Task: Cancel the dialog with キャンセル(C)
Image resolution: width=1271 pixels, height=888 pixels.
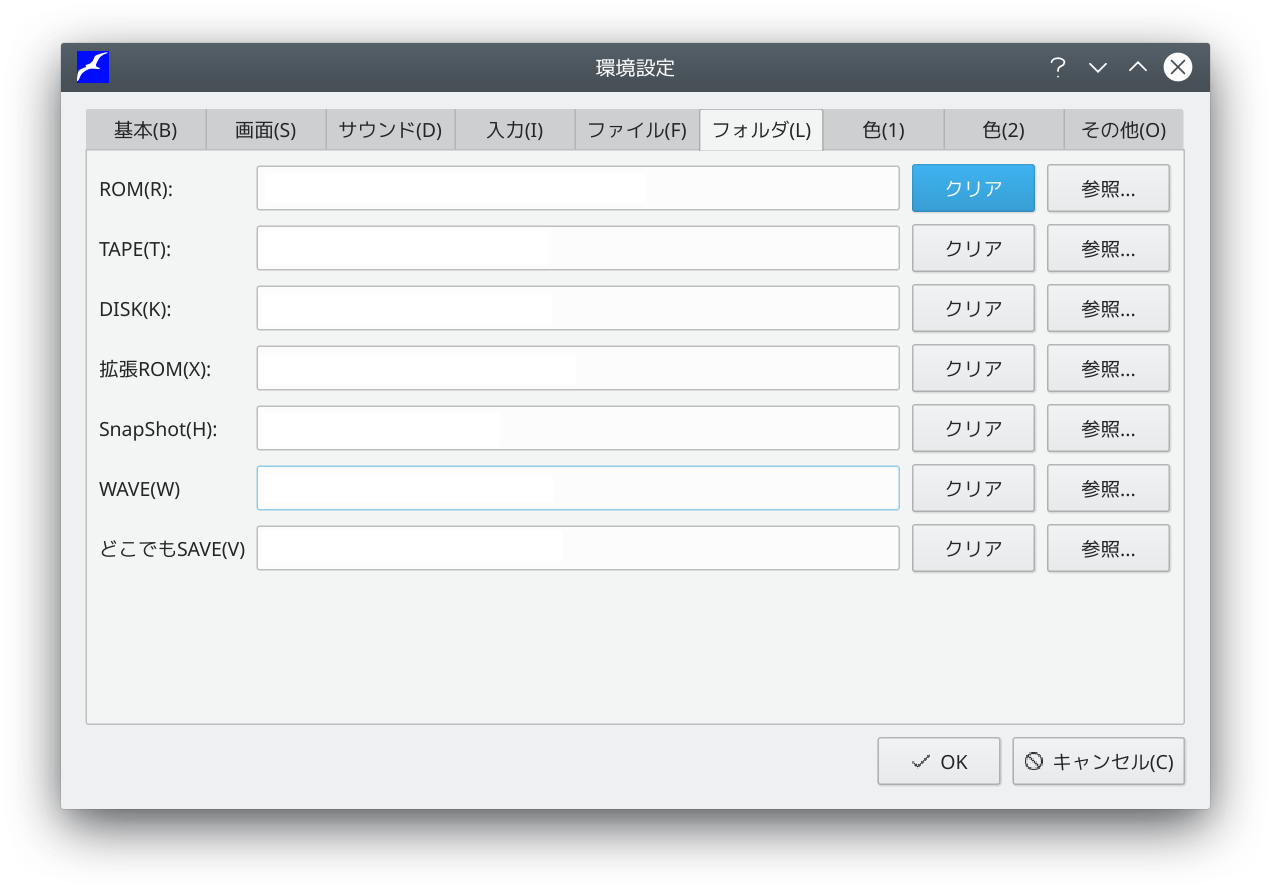Action: pos(1099,761)
